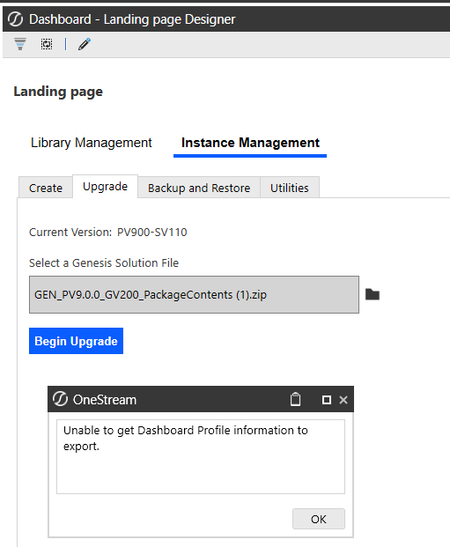Click OneStream logo in Dashboard title bar

15,19
